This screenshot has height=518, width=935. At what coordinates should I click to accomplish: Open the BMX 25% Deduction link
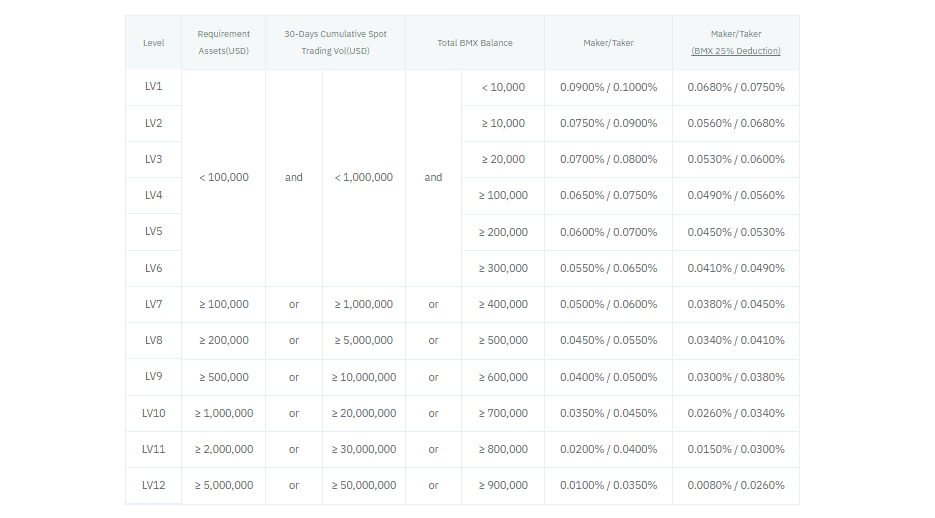(x=735, y=51)
